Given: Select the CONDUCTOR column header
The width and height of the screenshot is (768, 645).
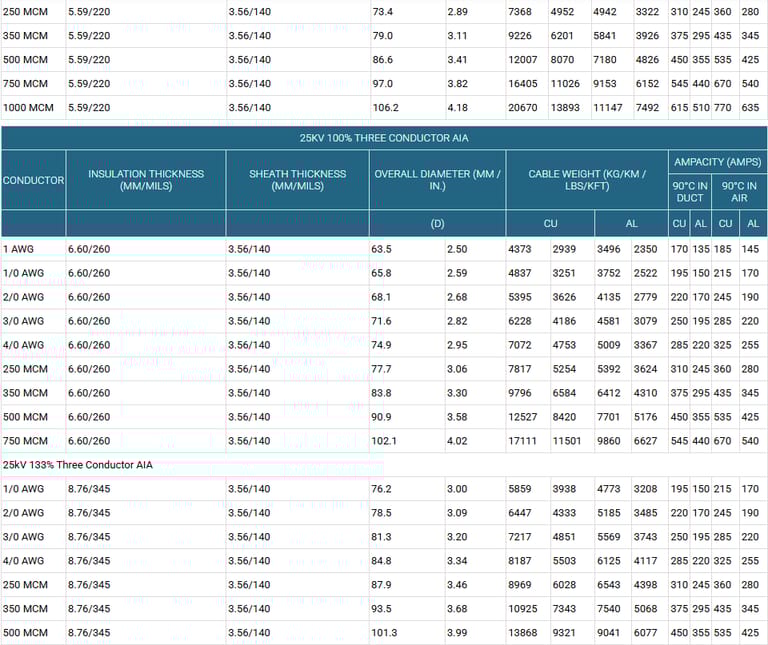Looking at the screenshot, I should [x=33, y=180].
